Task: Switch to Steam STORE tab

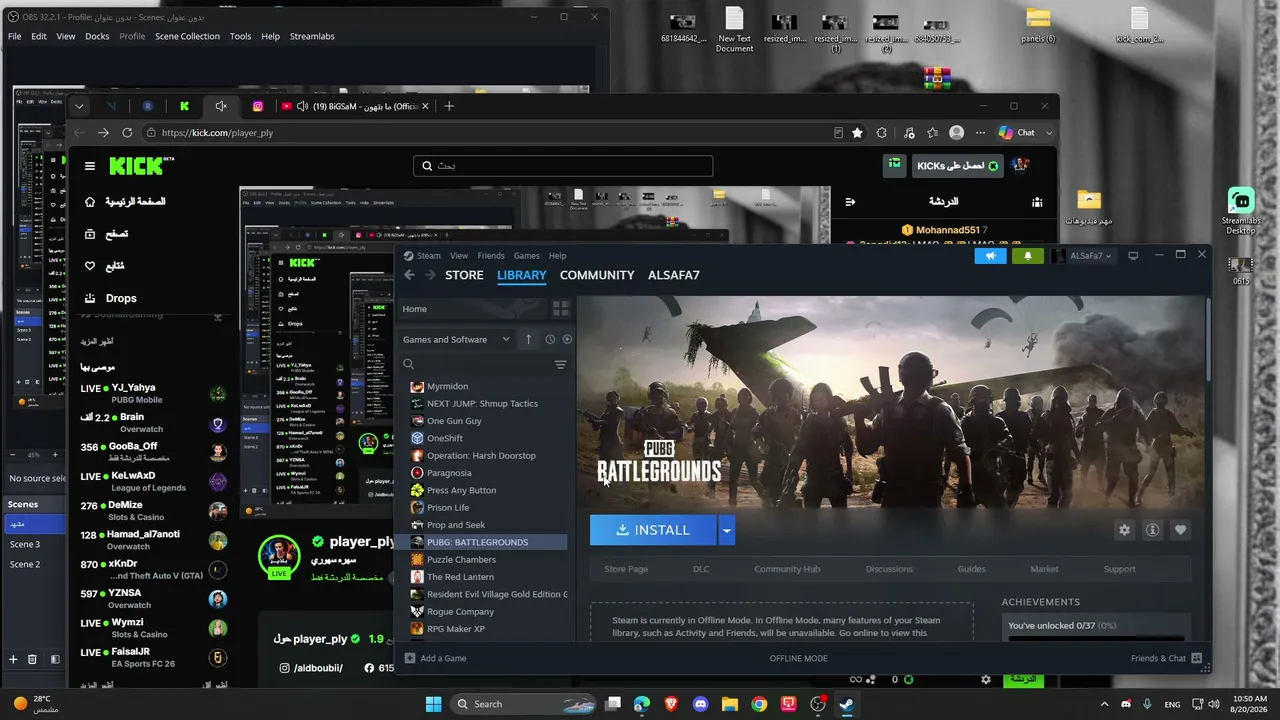Action: 464,275
